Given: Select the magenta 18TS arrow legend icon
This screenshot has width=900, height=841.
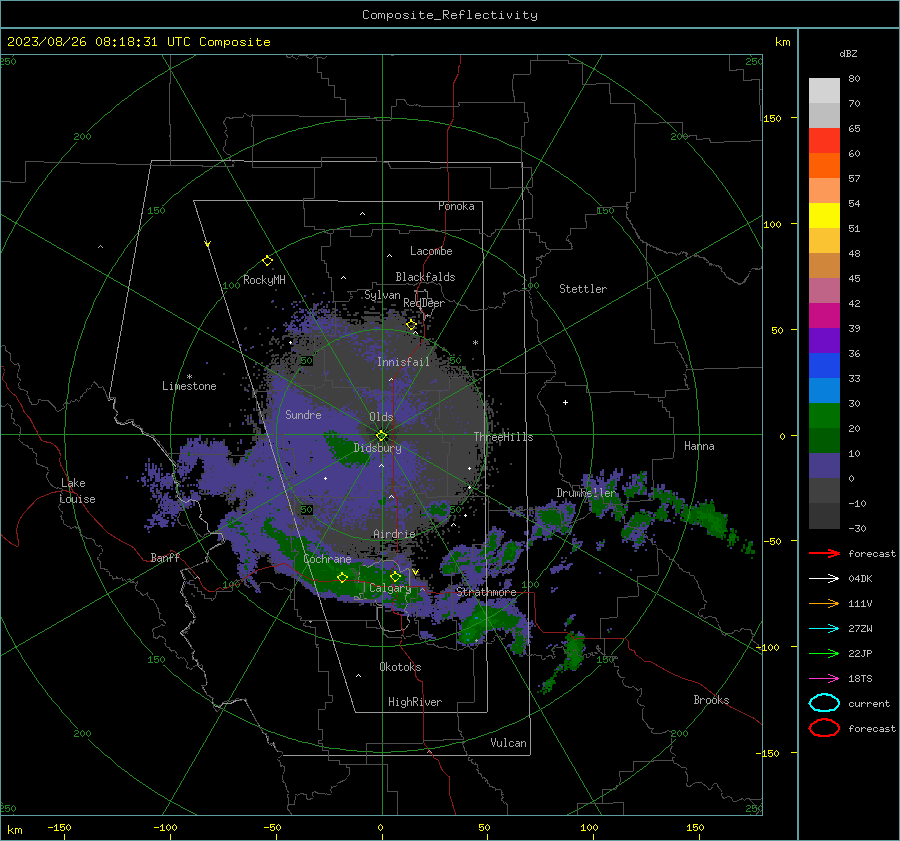Looking at the screenshot, I should tap(824, 678).
